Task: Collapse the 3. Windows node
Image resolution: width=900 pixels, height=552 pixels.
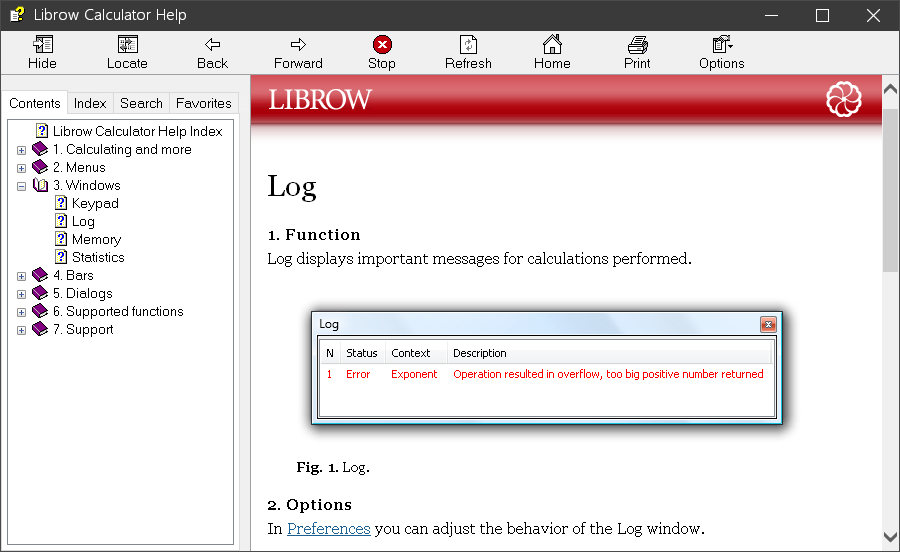Action: click(x=21, y=186)
